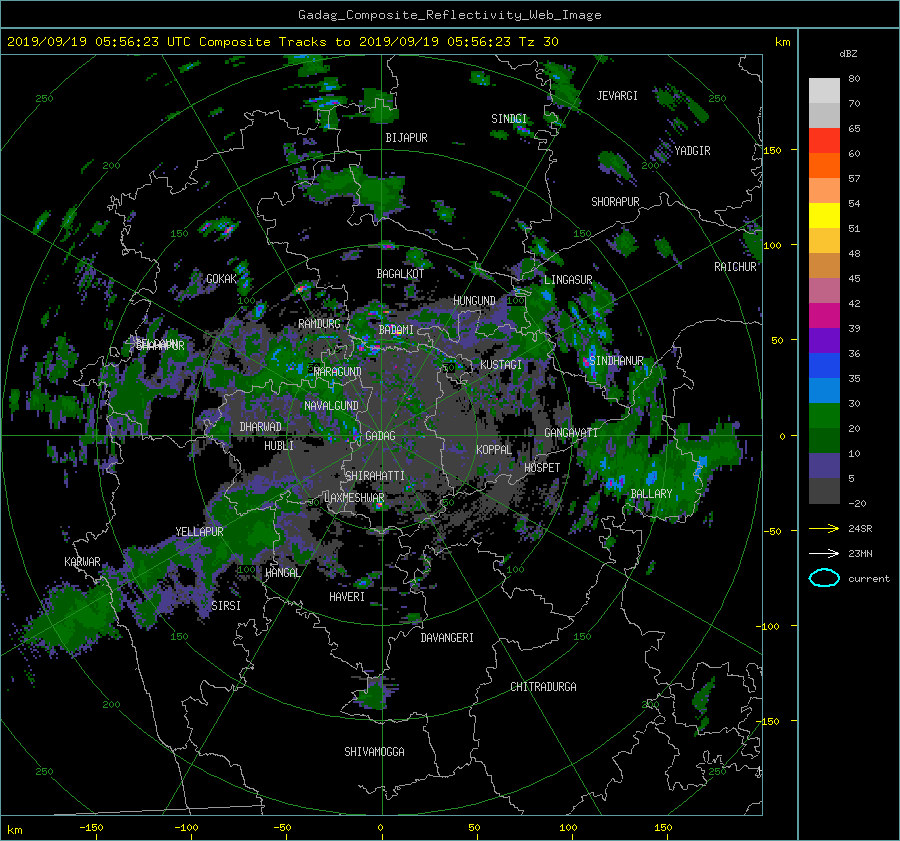This screenshot has width=900, height=841.
Task: Click the HUBLI city label
Action: point(279,445)
